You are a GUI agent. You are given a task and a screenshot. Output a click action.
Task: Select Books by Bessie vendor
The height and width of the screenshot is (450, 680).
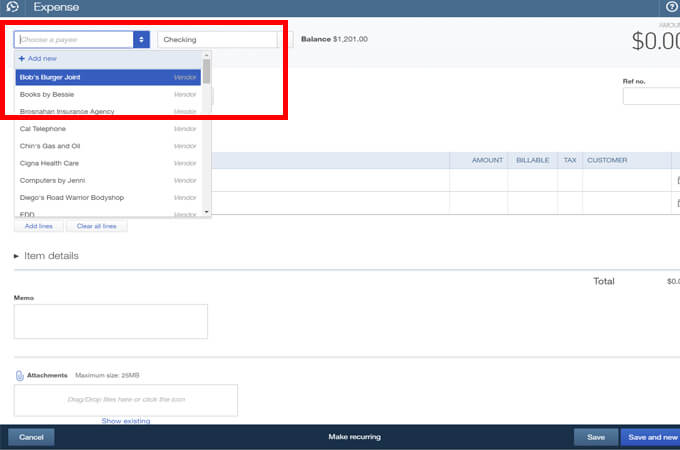108,95
